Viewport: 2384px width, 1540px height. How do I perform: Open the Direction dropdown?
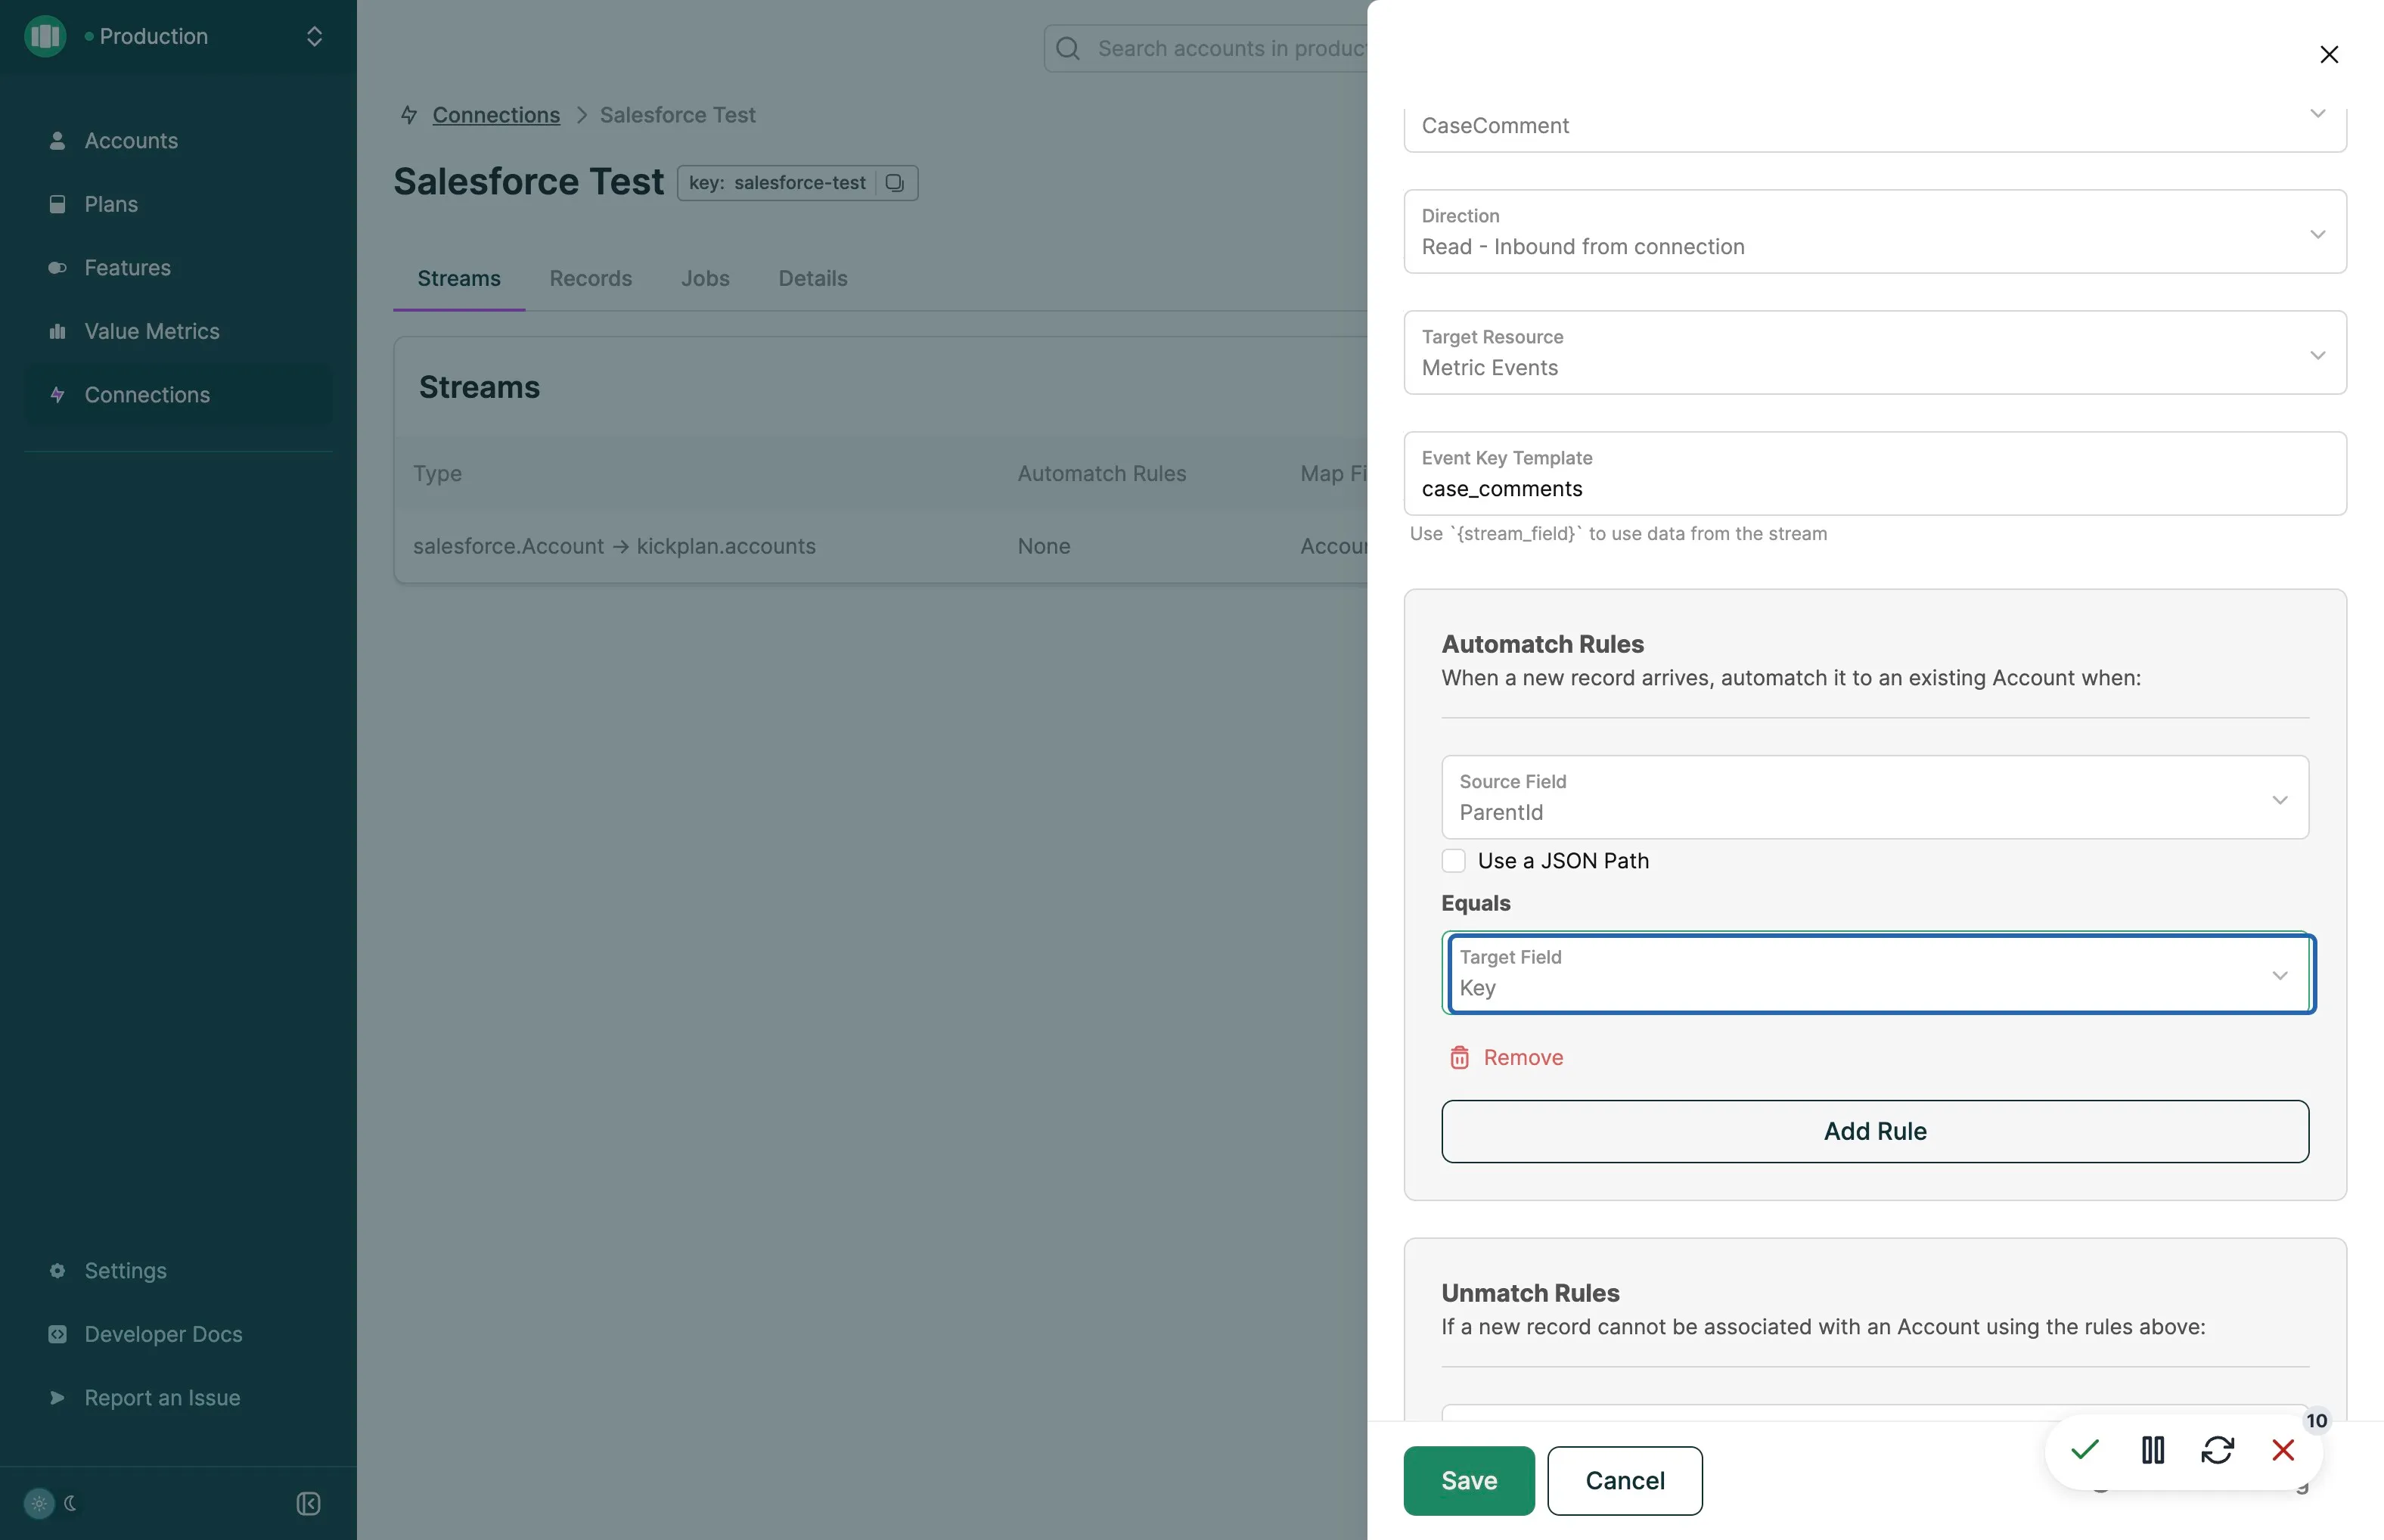[x=1875, y=232]
